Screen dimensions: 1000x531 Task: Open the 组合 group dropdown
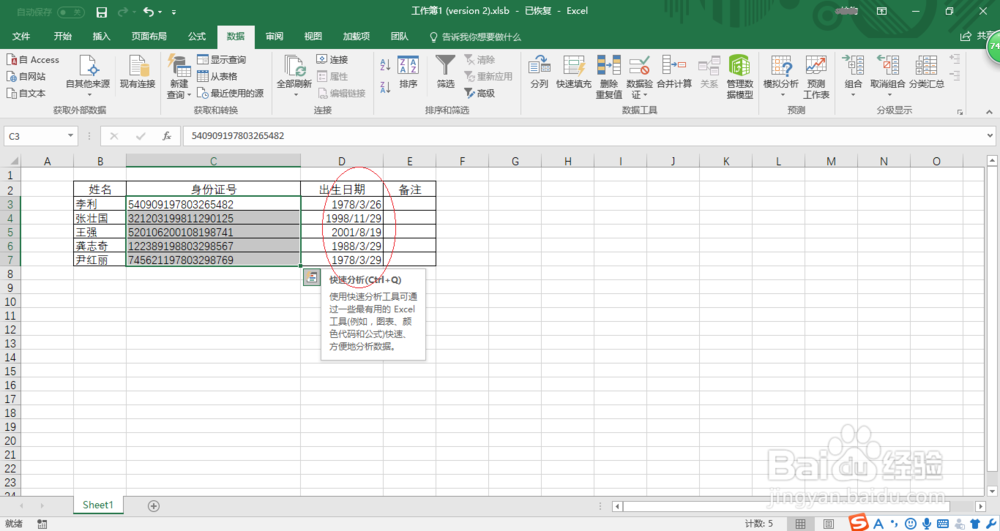(853, 76)
